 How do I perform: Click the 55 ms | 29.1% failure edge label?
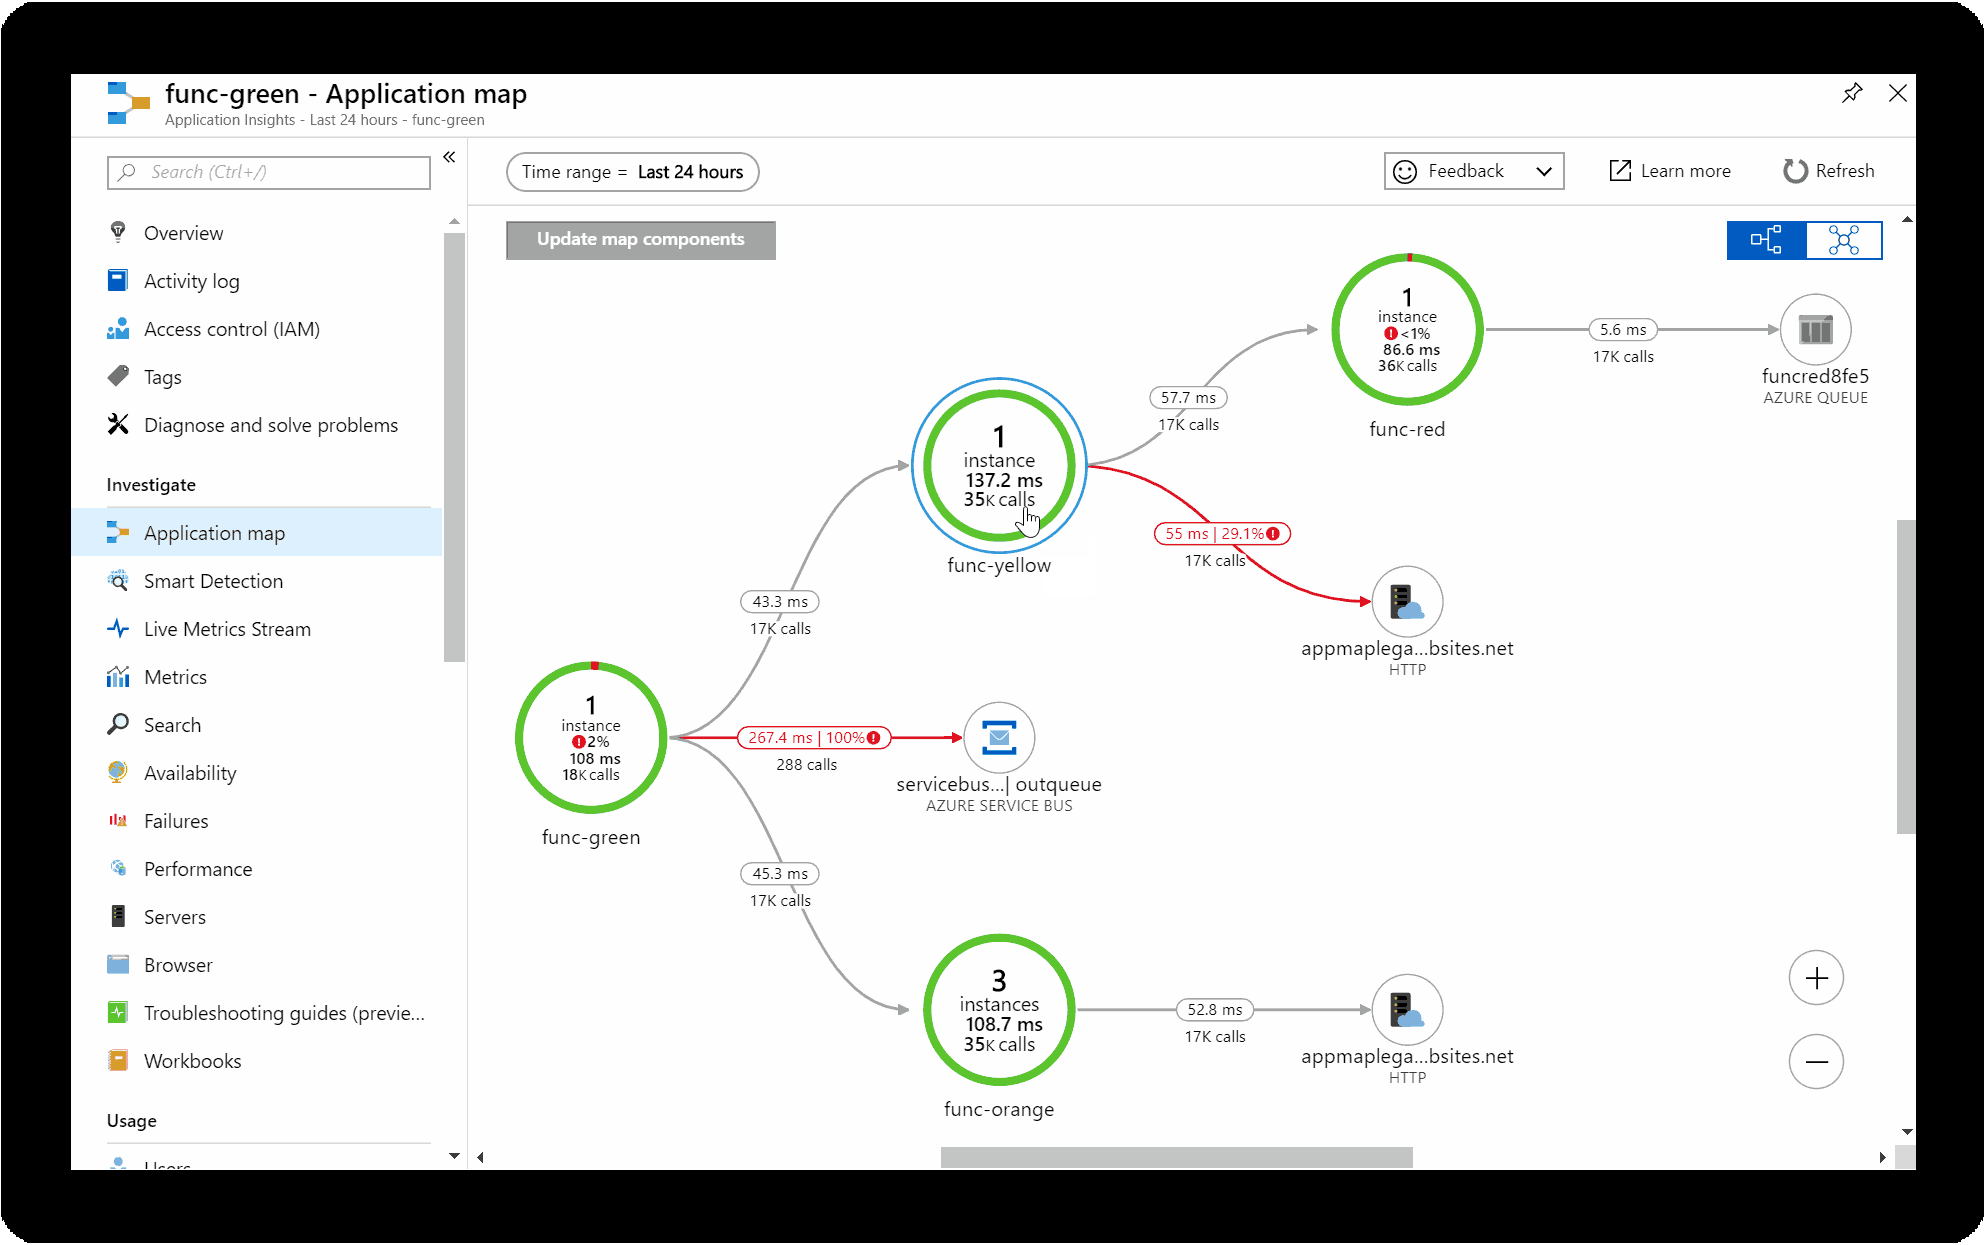coord(1222,534)
